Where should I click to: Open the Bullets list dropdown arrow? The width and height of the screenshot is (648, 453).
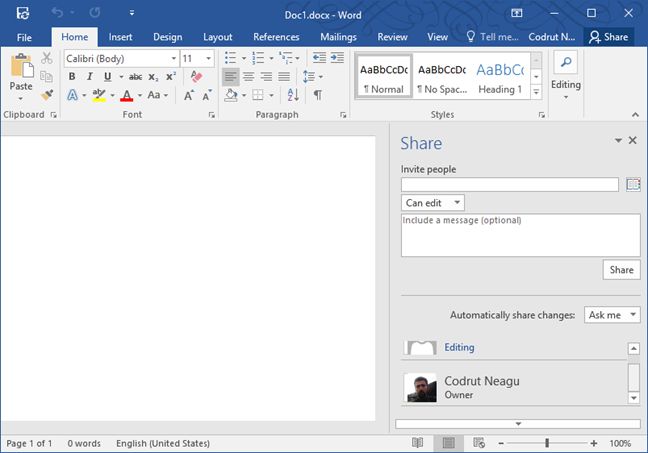pos(244,58)
